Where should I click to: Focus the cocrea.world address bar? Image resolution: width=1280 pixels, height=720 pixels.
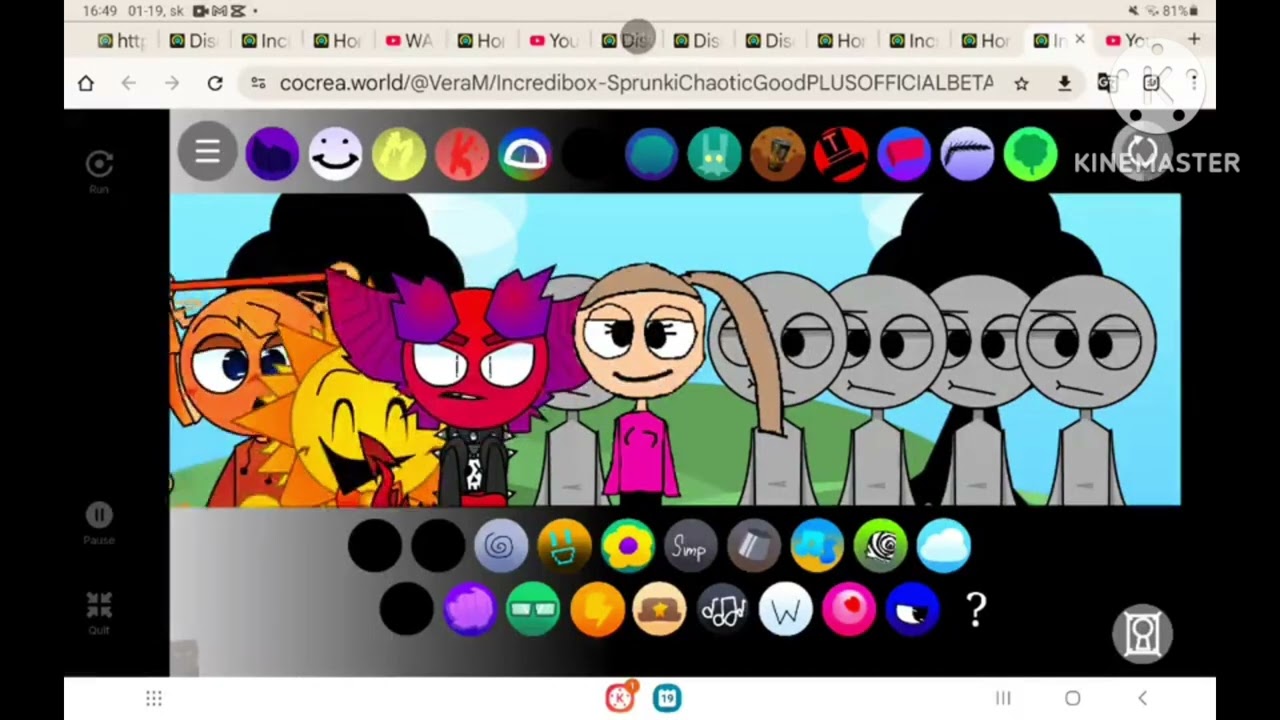(637, 83)
